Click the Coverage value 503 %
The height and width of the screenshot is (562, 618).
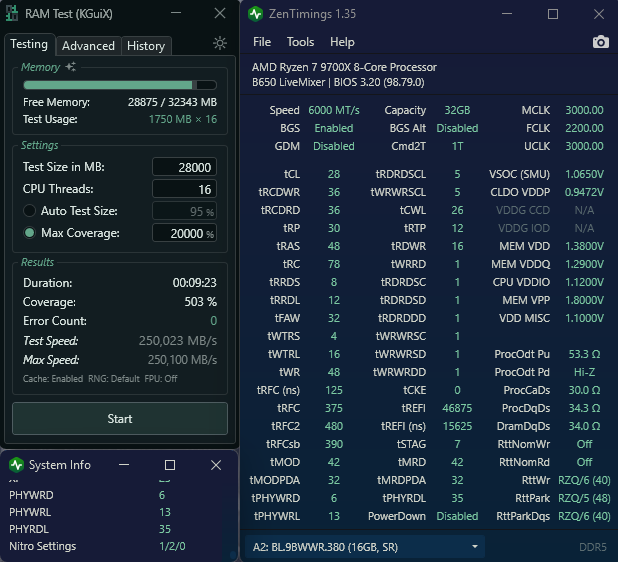click(201, 302)
